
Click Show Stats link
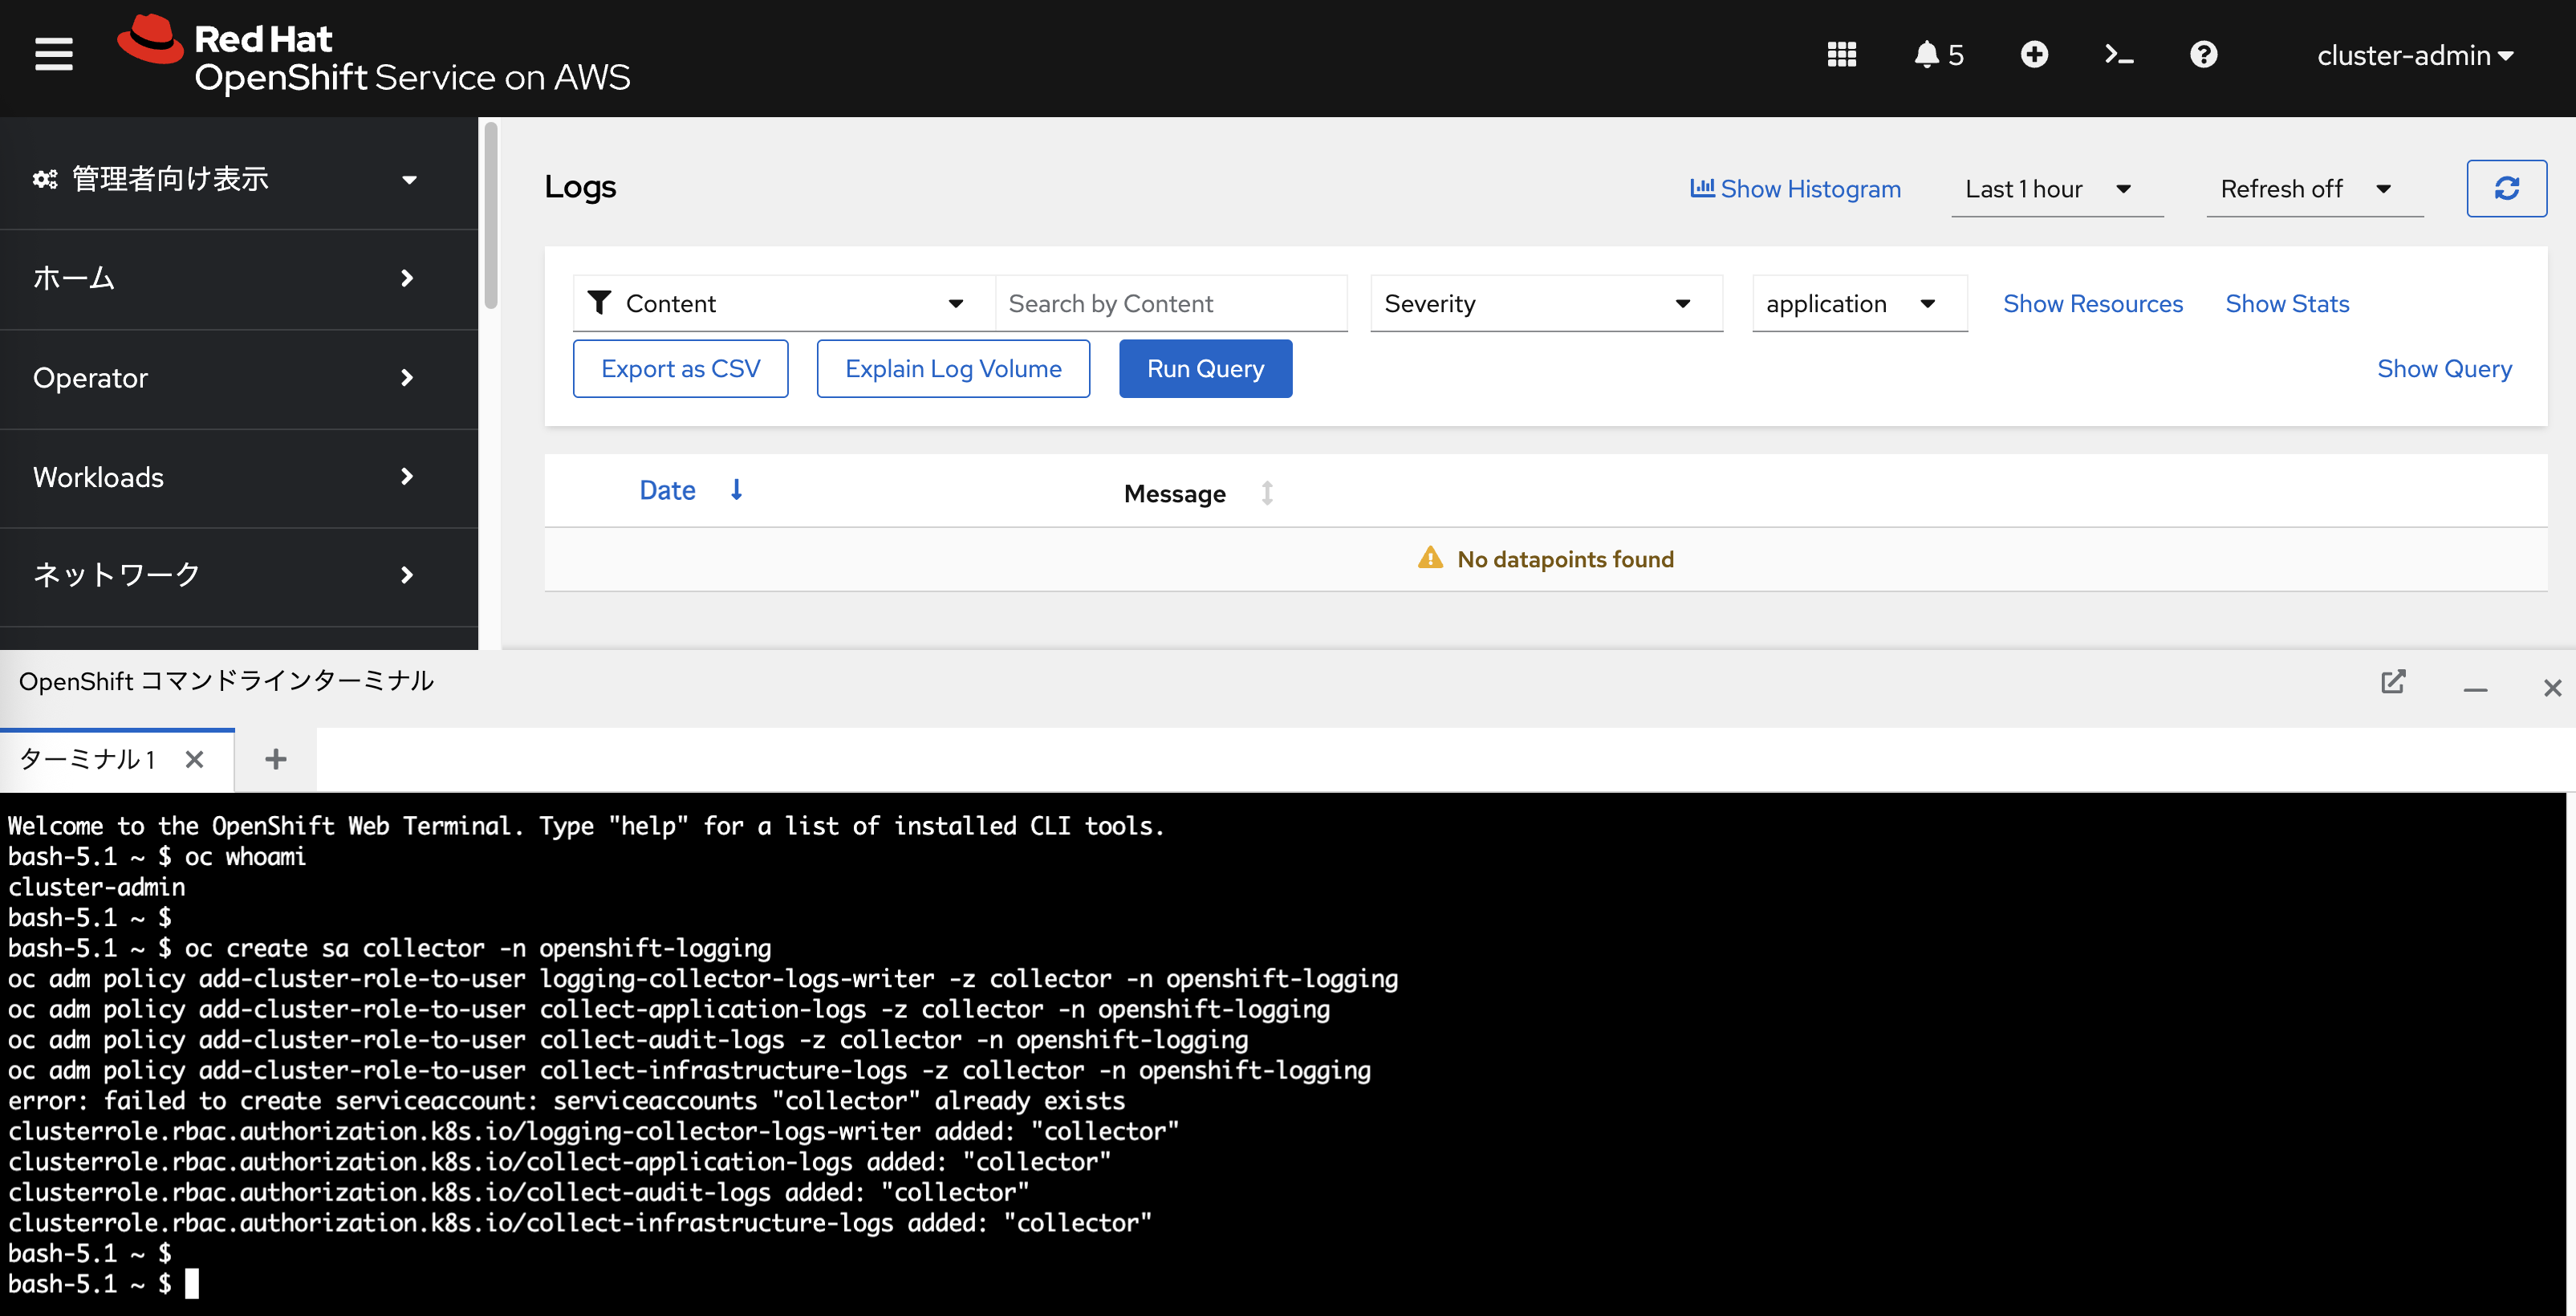pyautogui.click(x=2287, y=303)
